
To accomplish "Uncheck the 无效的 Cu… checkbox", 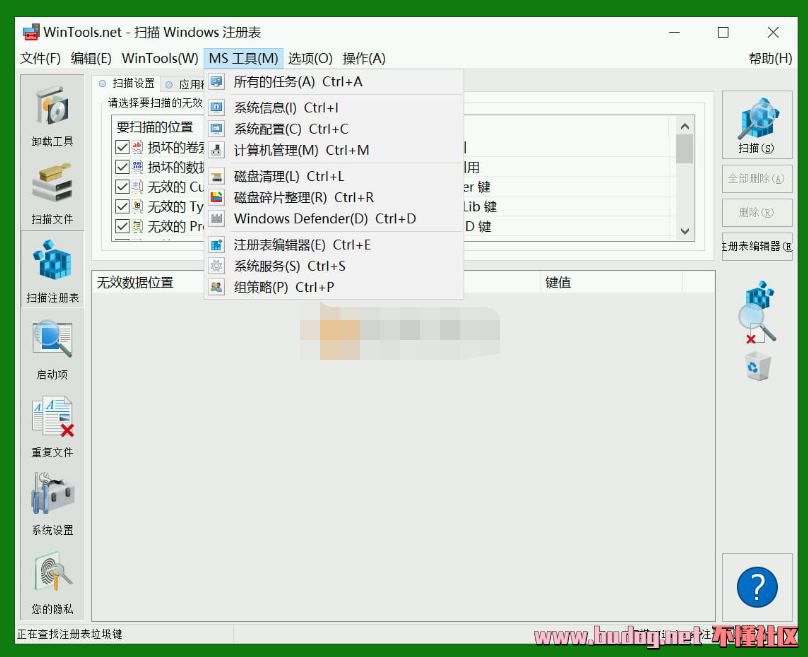I will (122, 187).
